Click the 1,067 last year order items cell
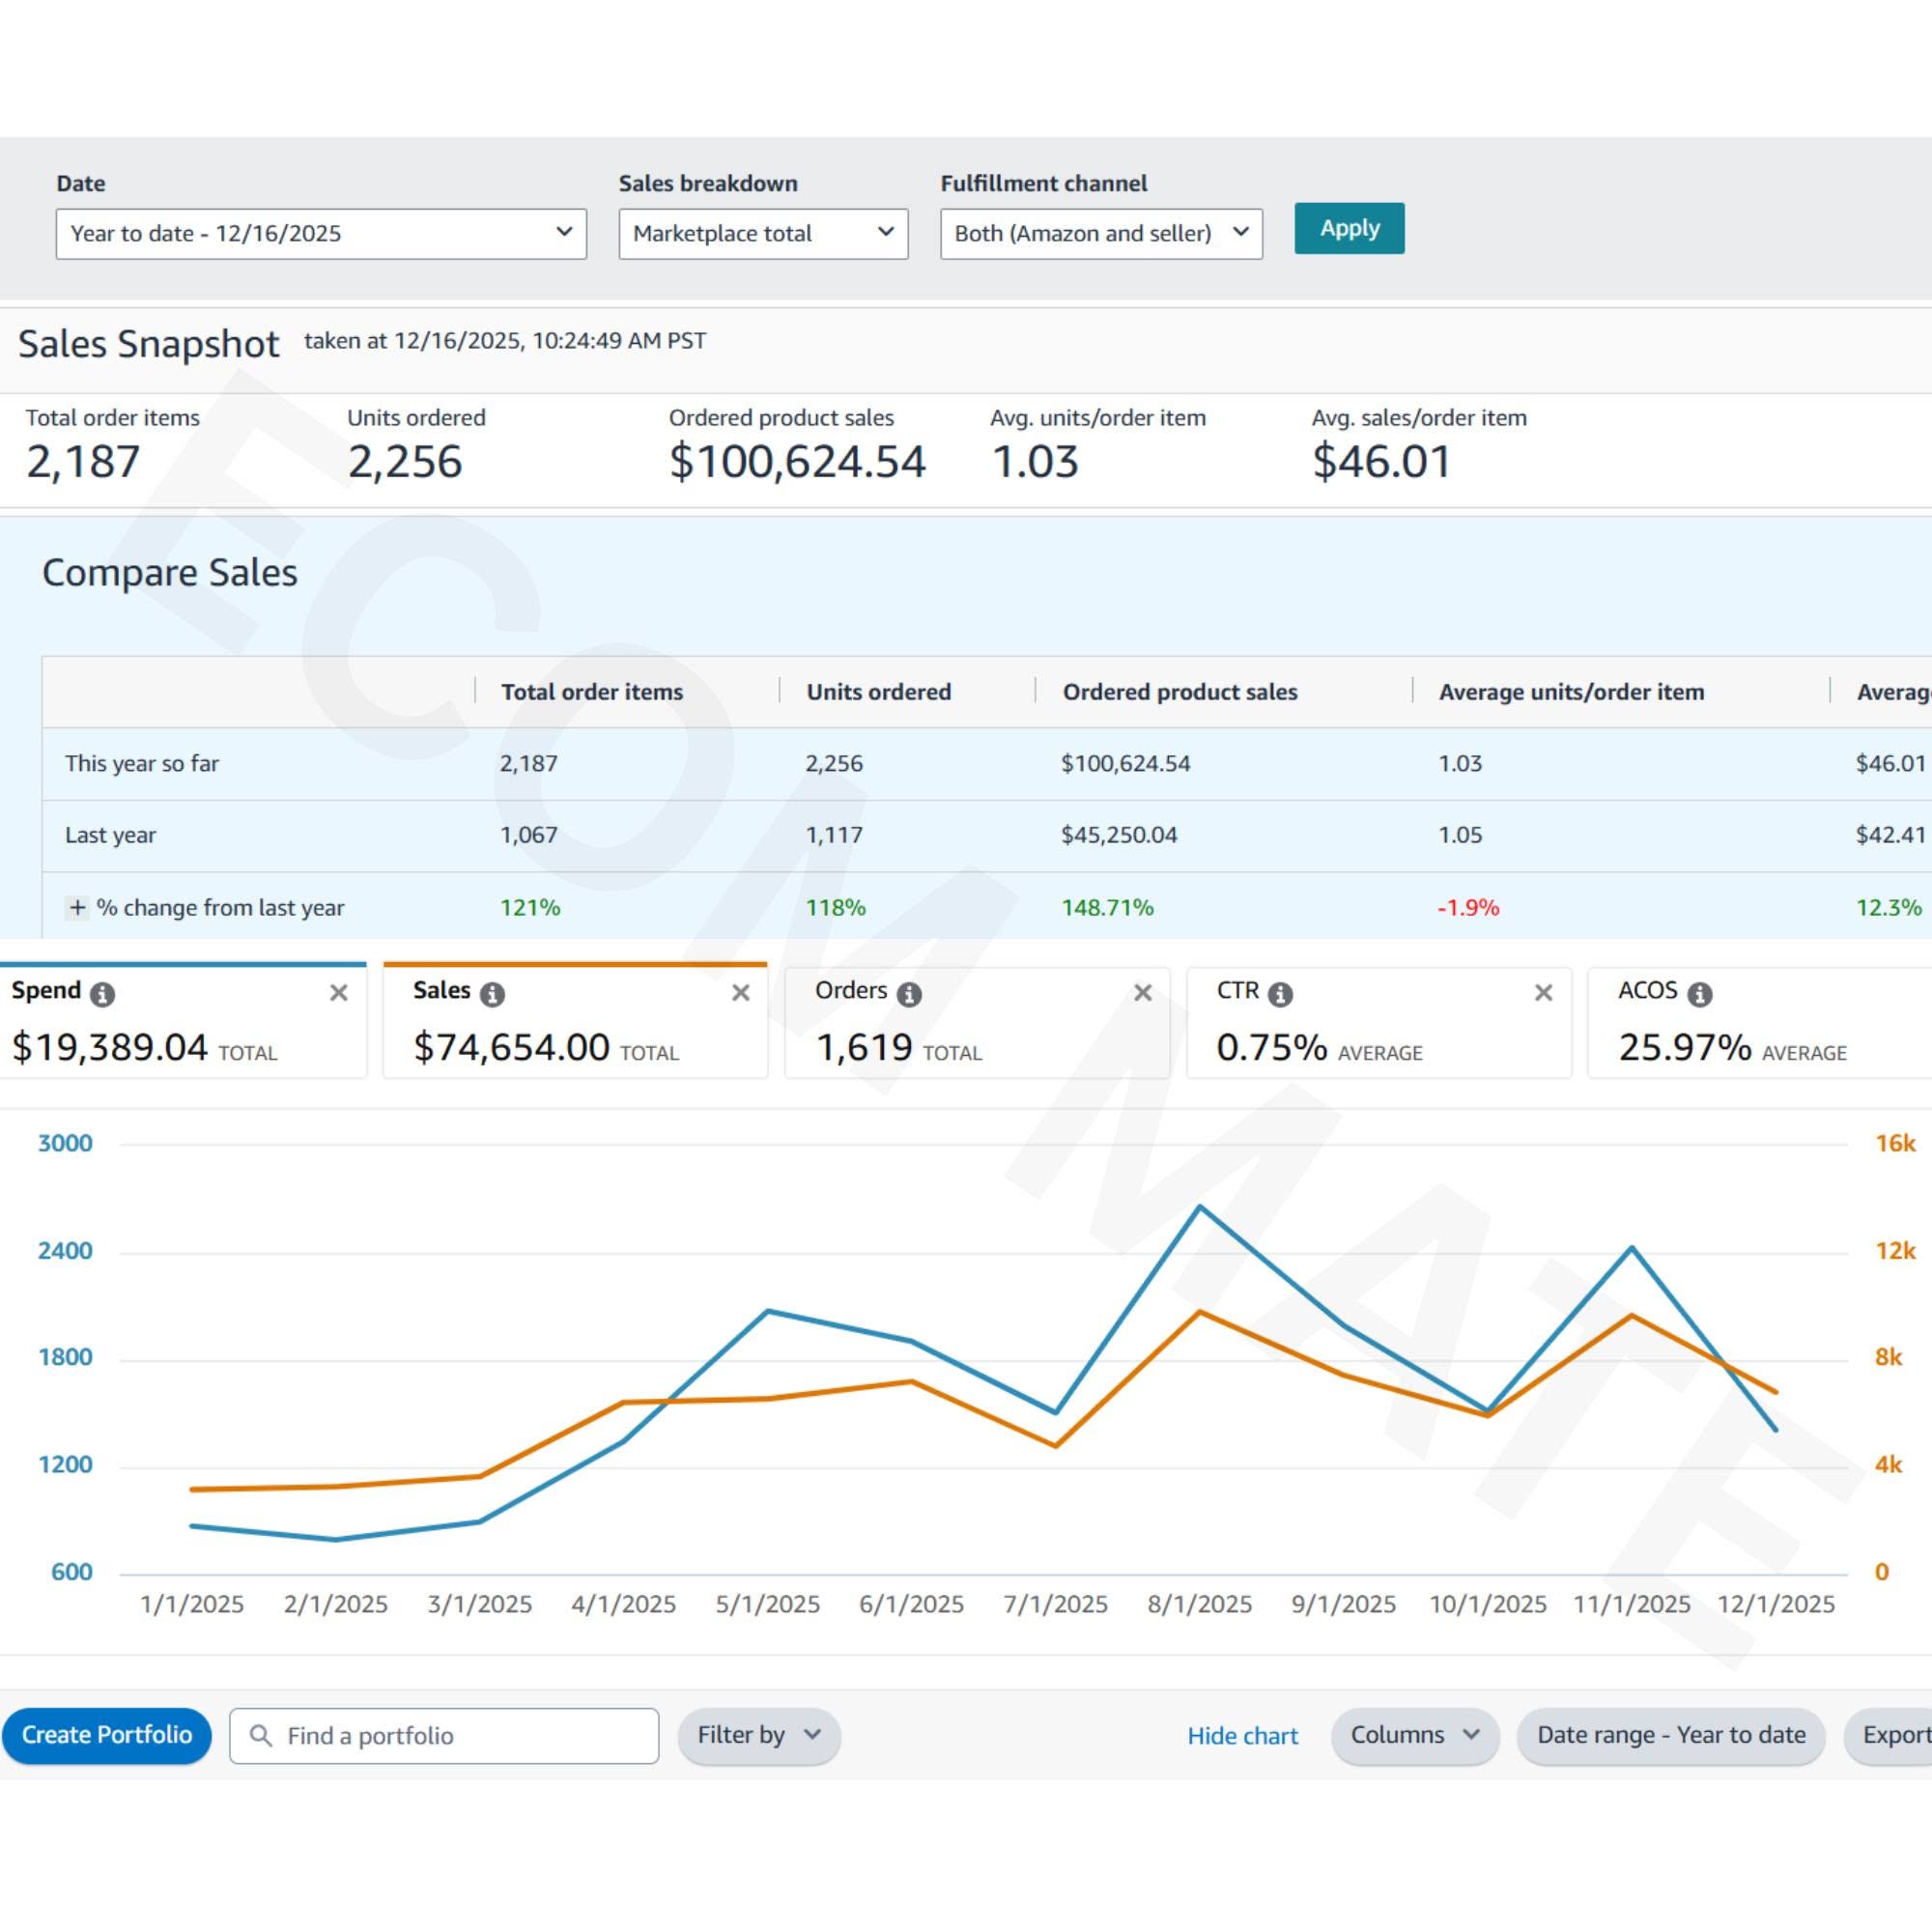The height and width of the screenshot is (1932, 1932). click(x=529, y=835)
